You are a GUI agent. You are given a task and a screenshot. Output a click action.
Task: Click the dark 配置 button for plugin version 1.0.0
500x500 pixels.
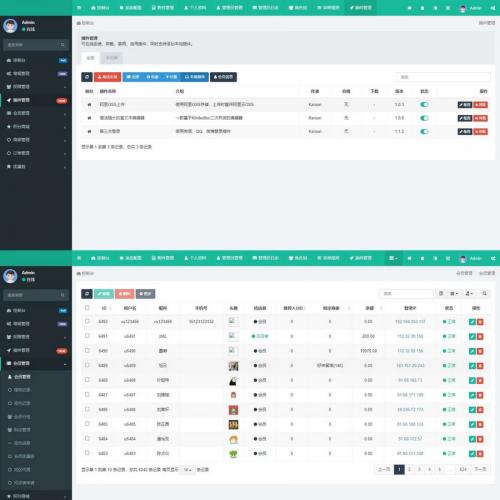[x=465, y=118]
